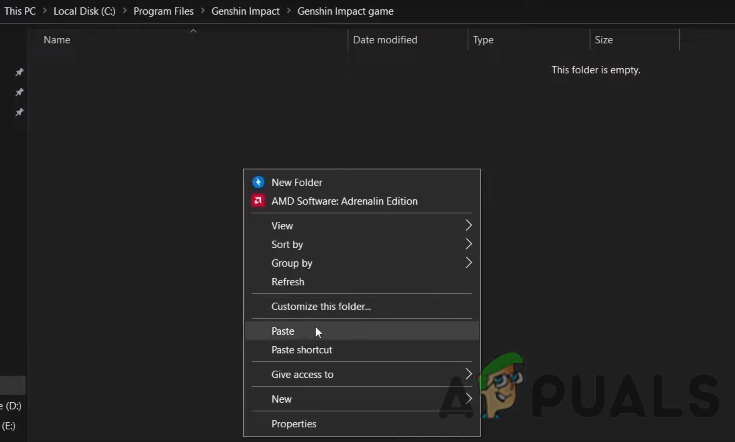Click the sort arrow above Name column
Viewport: 735px width, 442px height.
193,31
